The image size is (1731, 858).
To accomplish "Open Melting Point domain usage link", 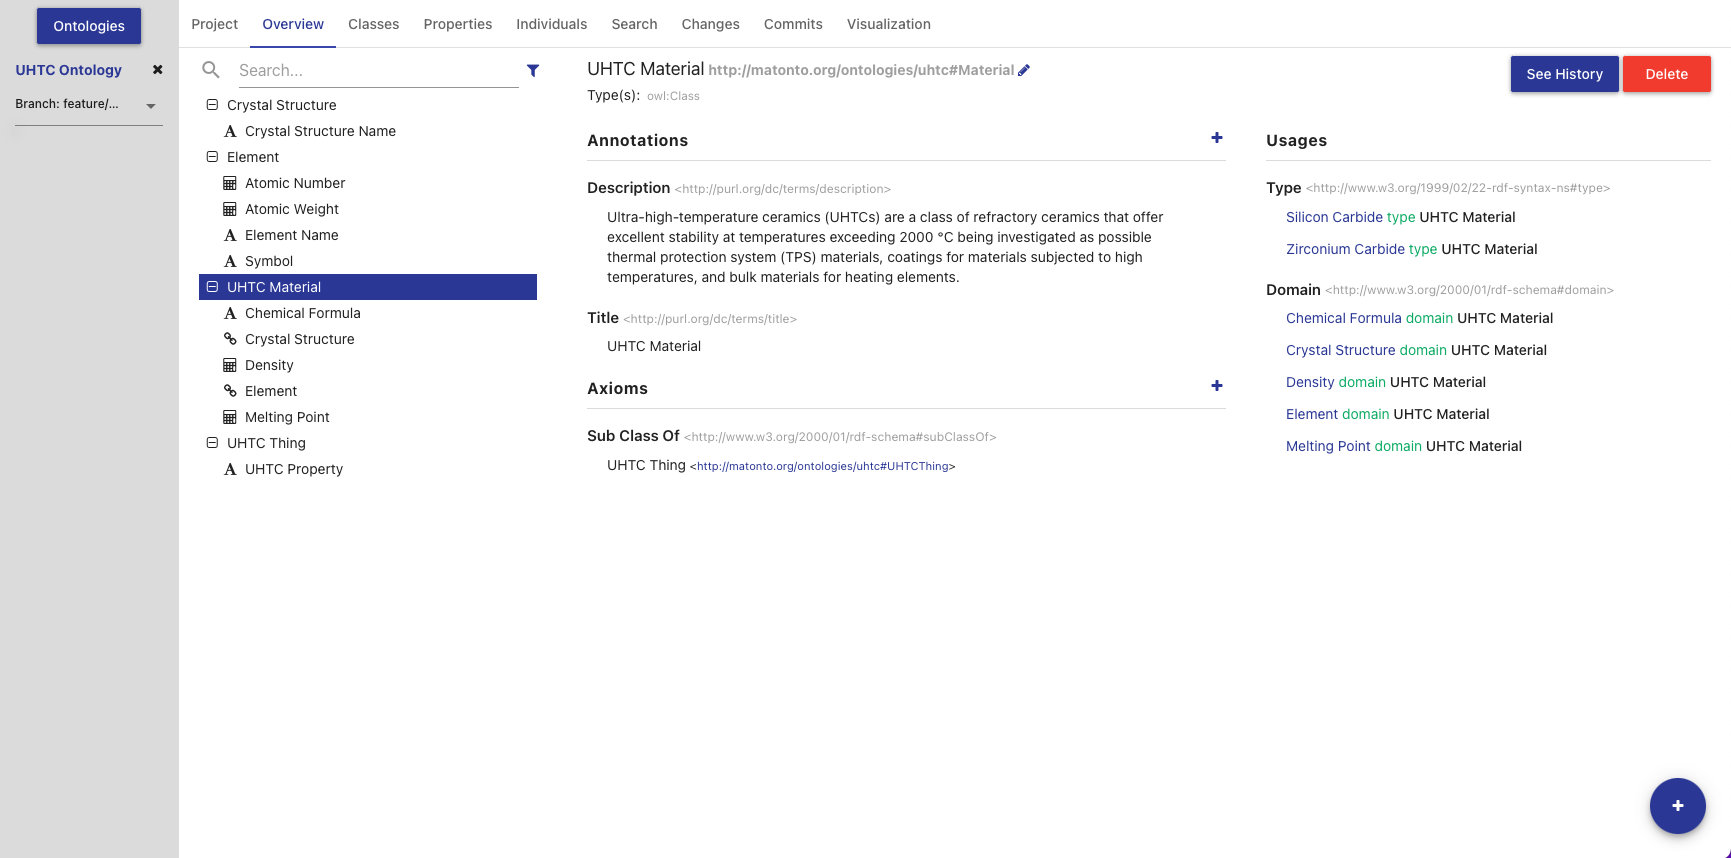I will [x=1328, y=446].
